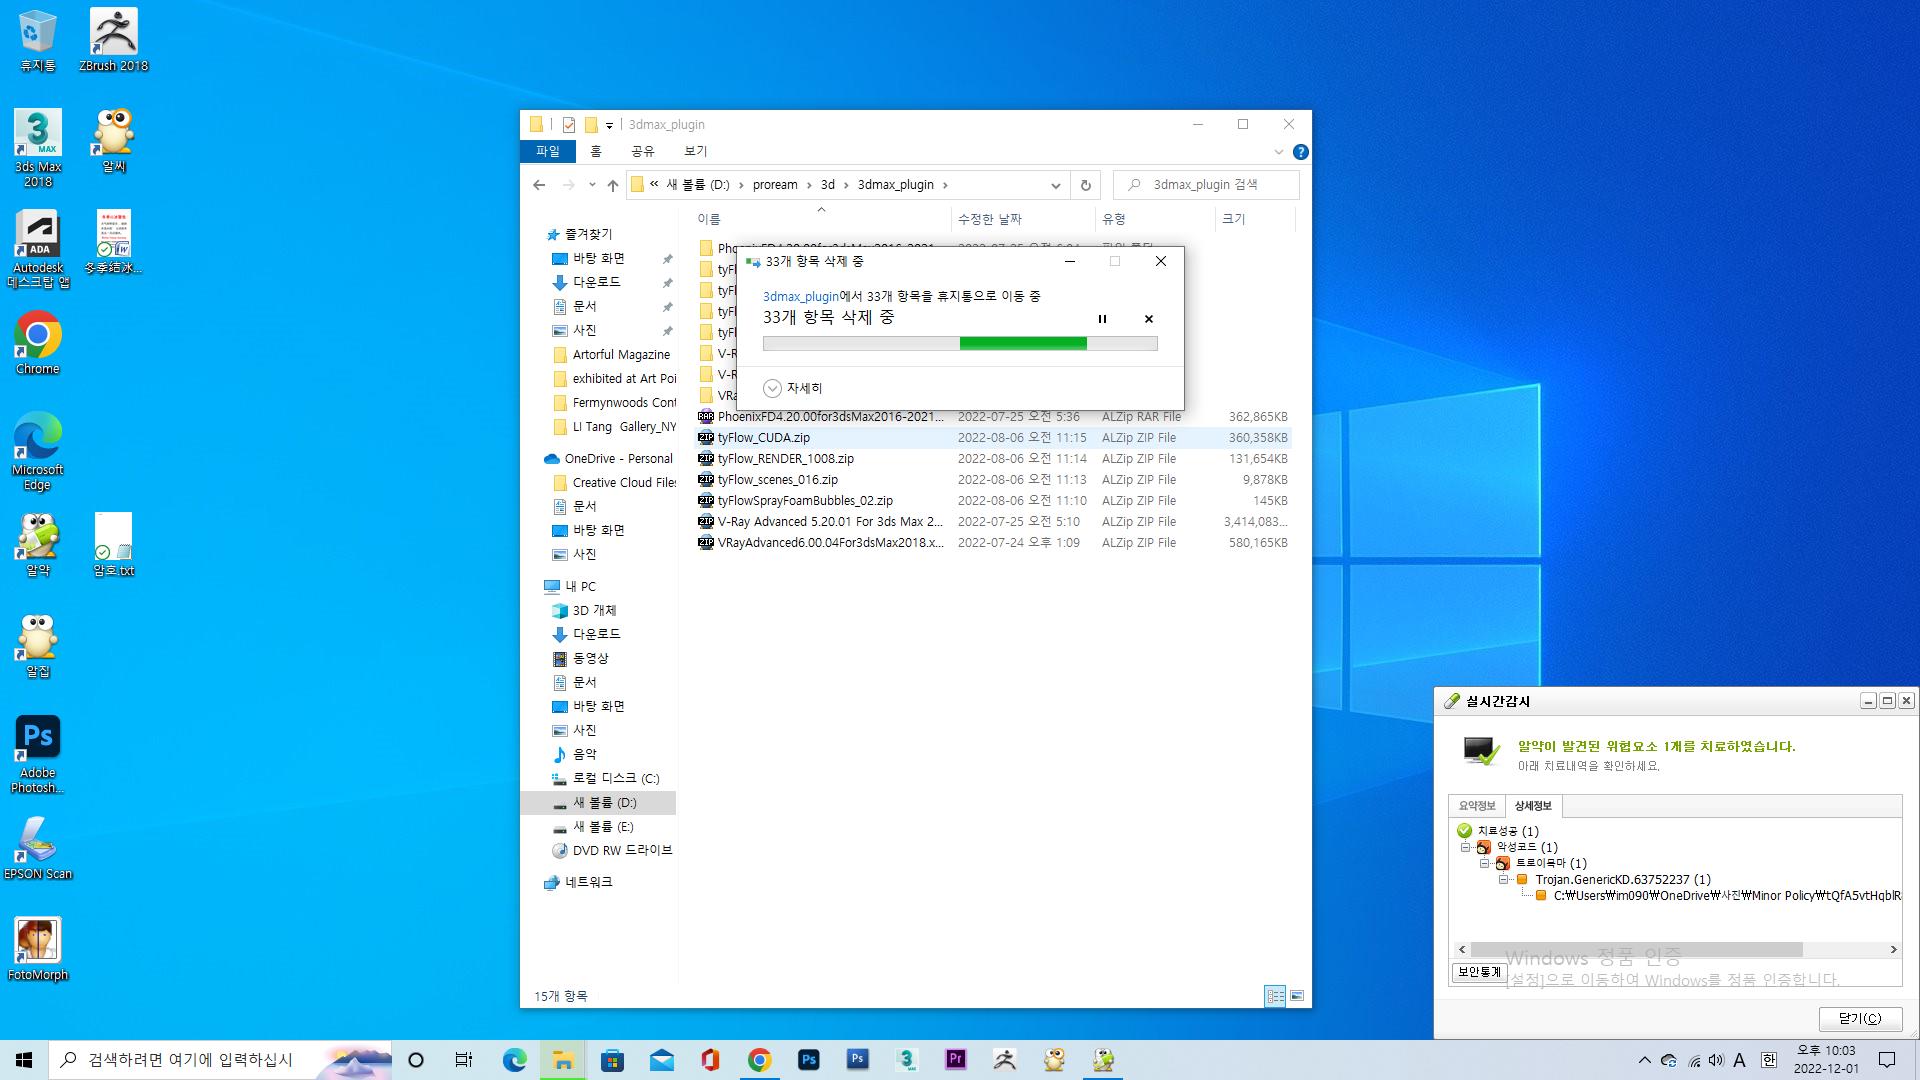Viewport: 1920px width, 1080px height.
Task: Pause the file deletion operation
Action: pos(1102,319)
